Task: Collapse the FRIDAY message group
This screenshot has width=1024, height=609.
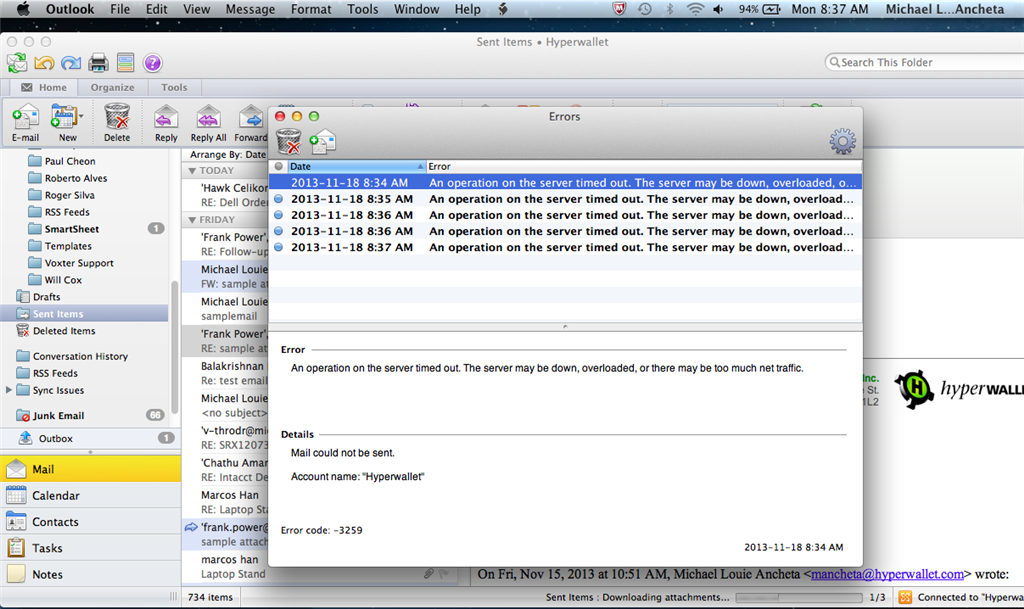Action: pos(192,220)
